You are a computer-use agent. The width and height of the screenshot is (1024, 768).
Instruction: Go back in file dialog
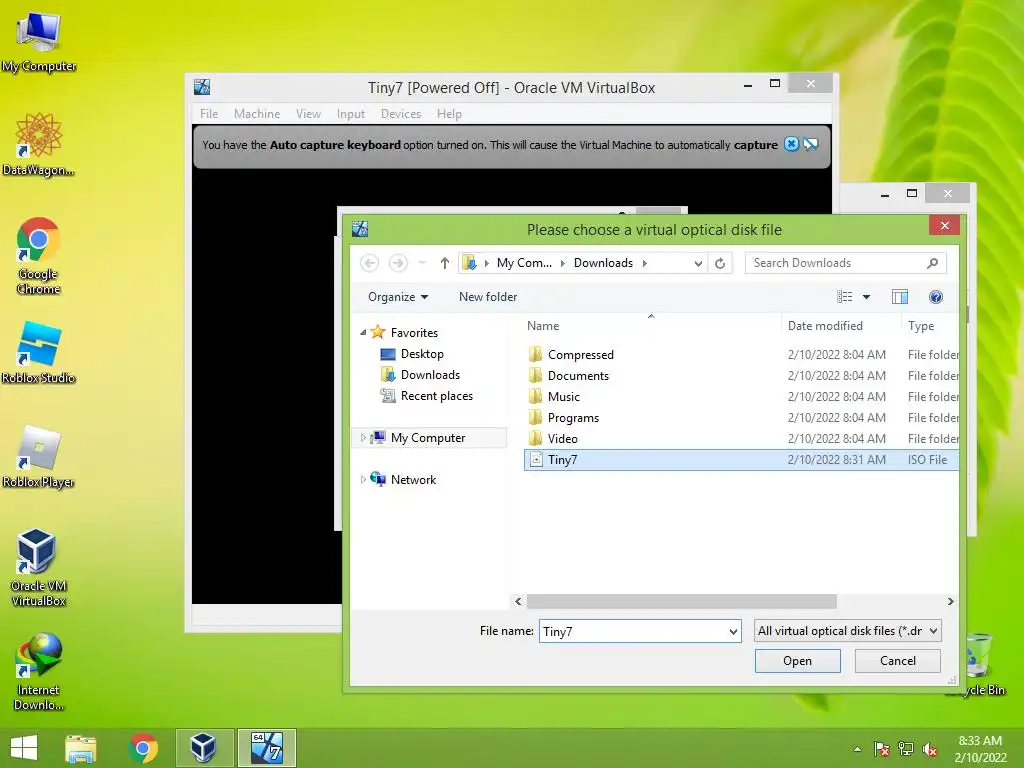pyautogui.click(x=369, y=263)
